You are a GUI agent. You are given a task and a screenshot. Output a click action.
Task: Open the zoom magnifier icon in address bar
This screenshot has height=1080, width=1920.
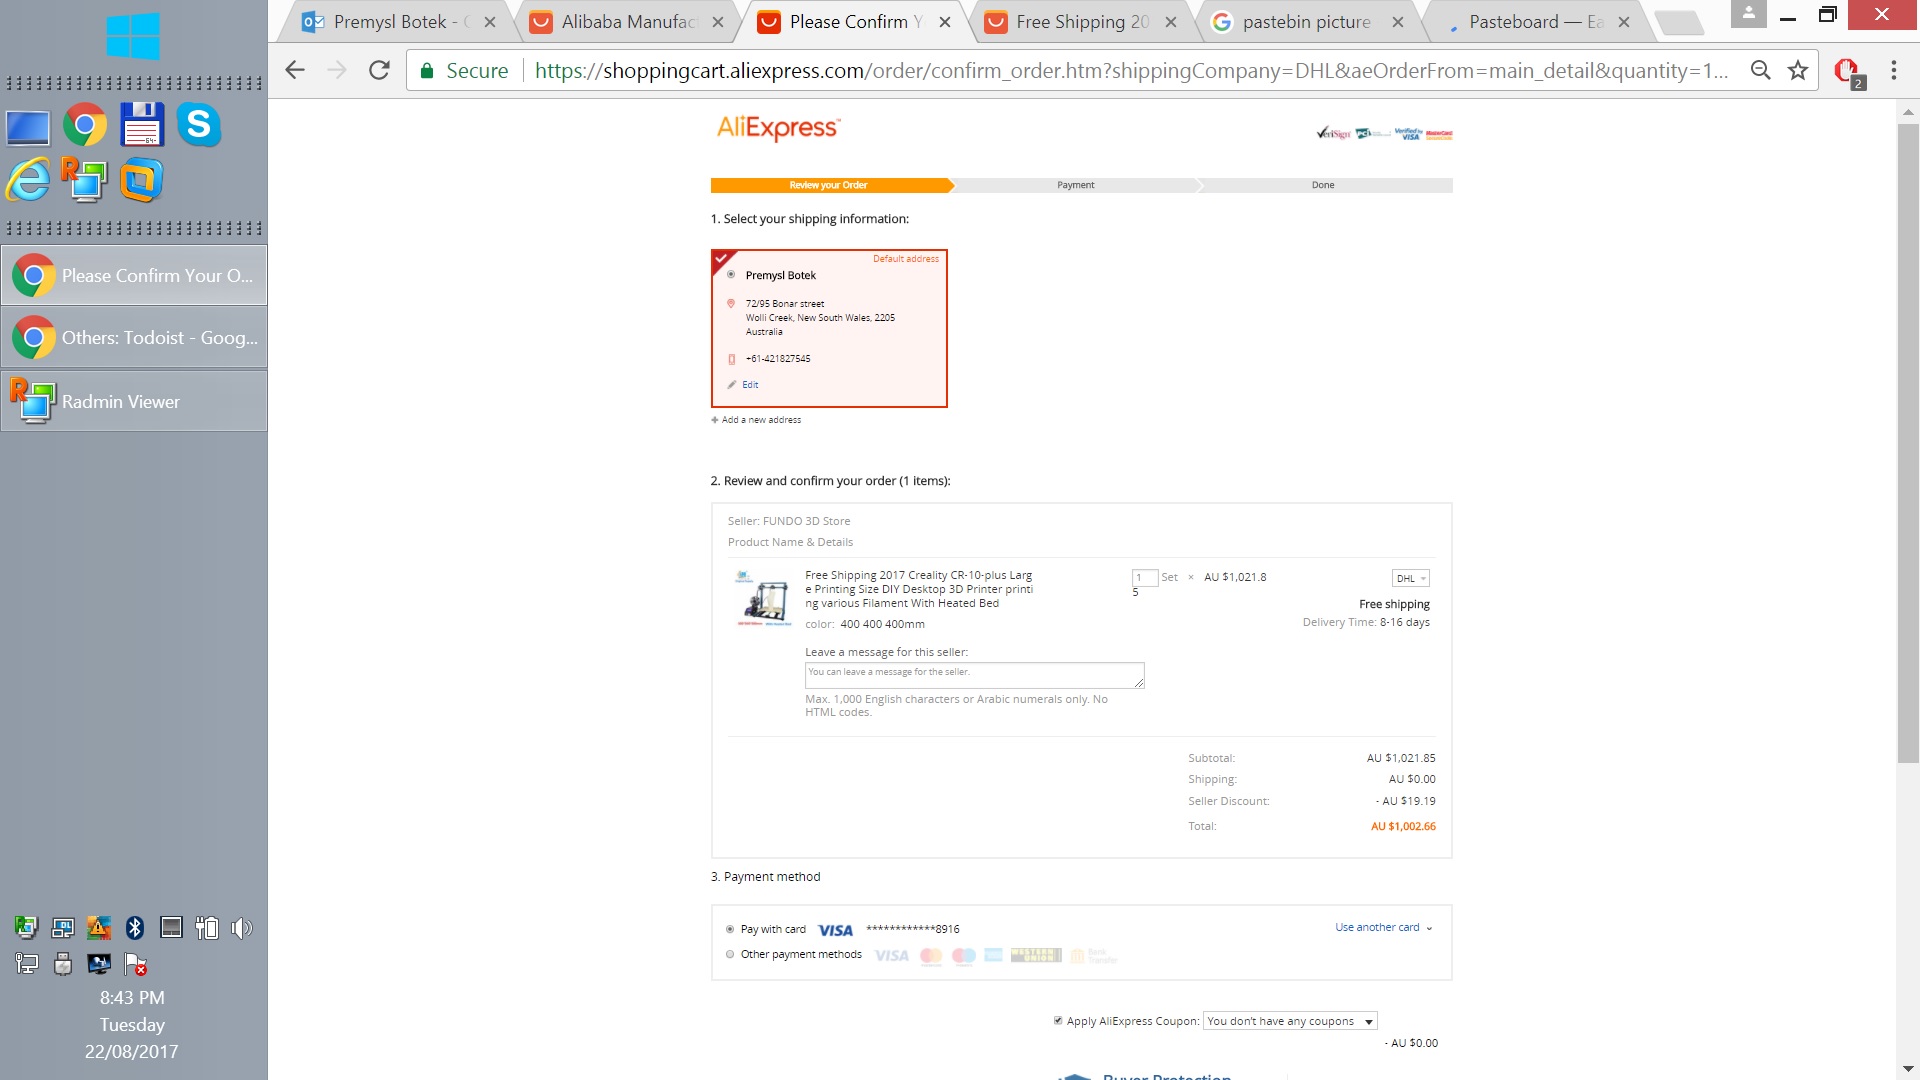[x=1761, y=70]
